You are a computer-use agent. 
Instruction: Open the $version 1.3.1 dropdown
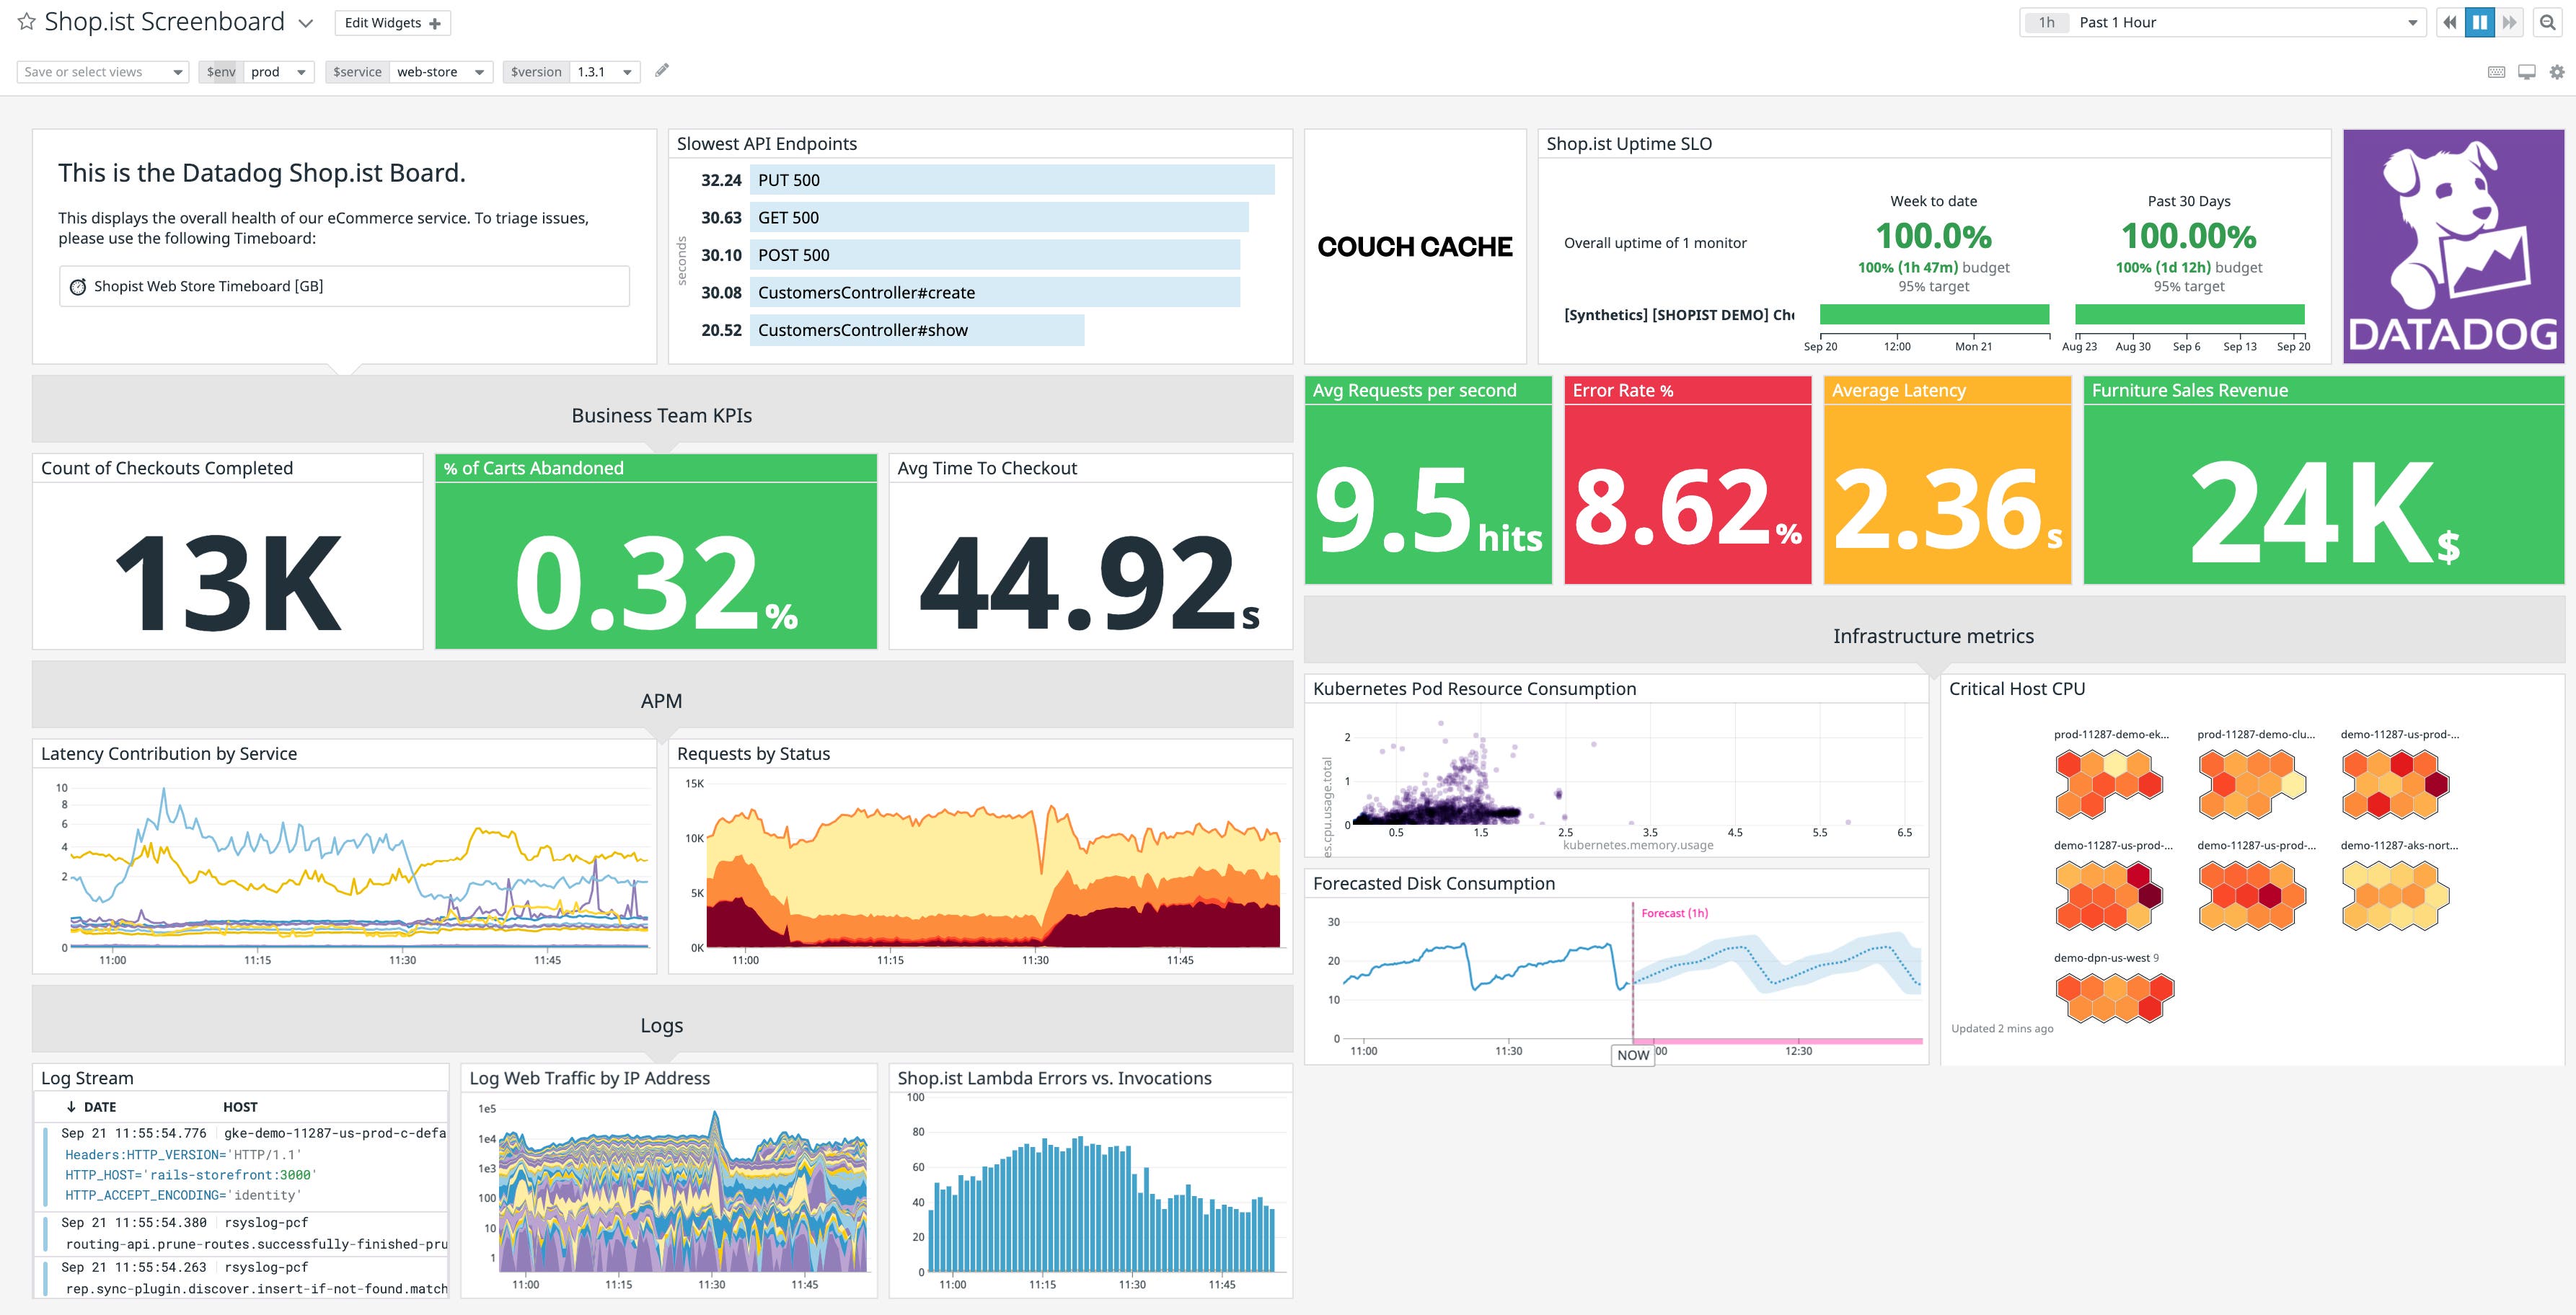coord(604,72)
